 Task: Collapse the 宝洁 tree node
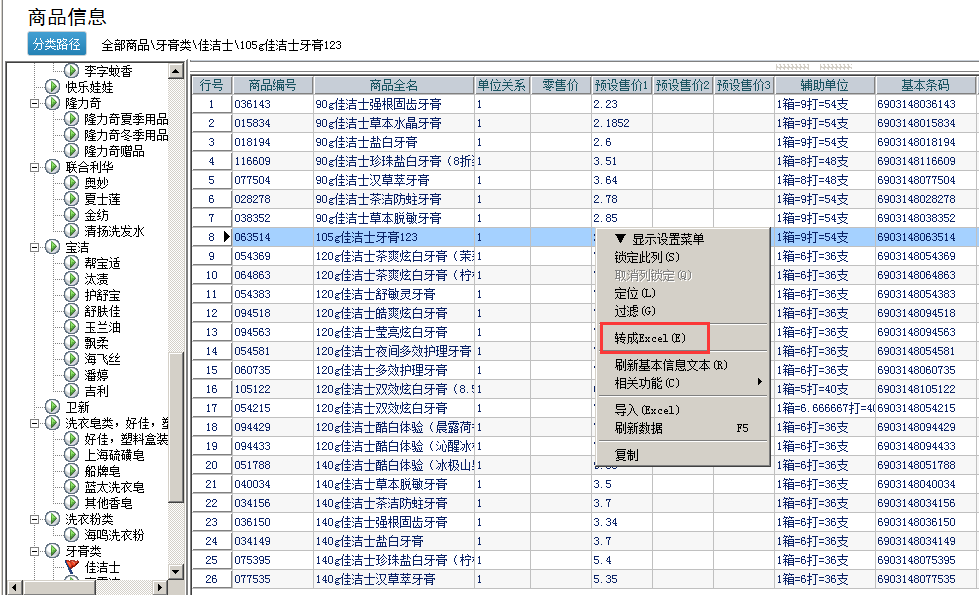click(x=35, y=247)
